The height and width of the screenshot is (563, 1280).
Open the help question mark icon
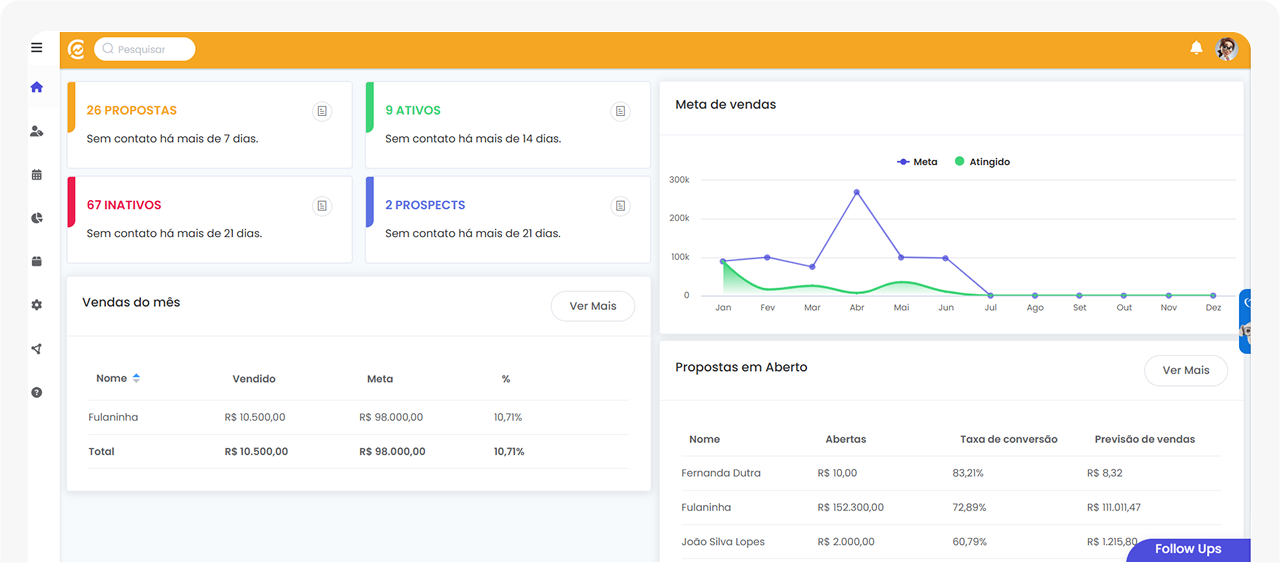(x=37, y=393)
